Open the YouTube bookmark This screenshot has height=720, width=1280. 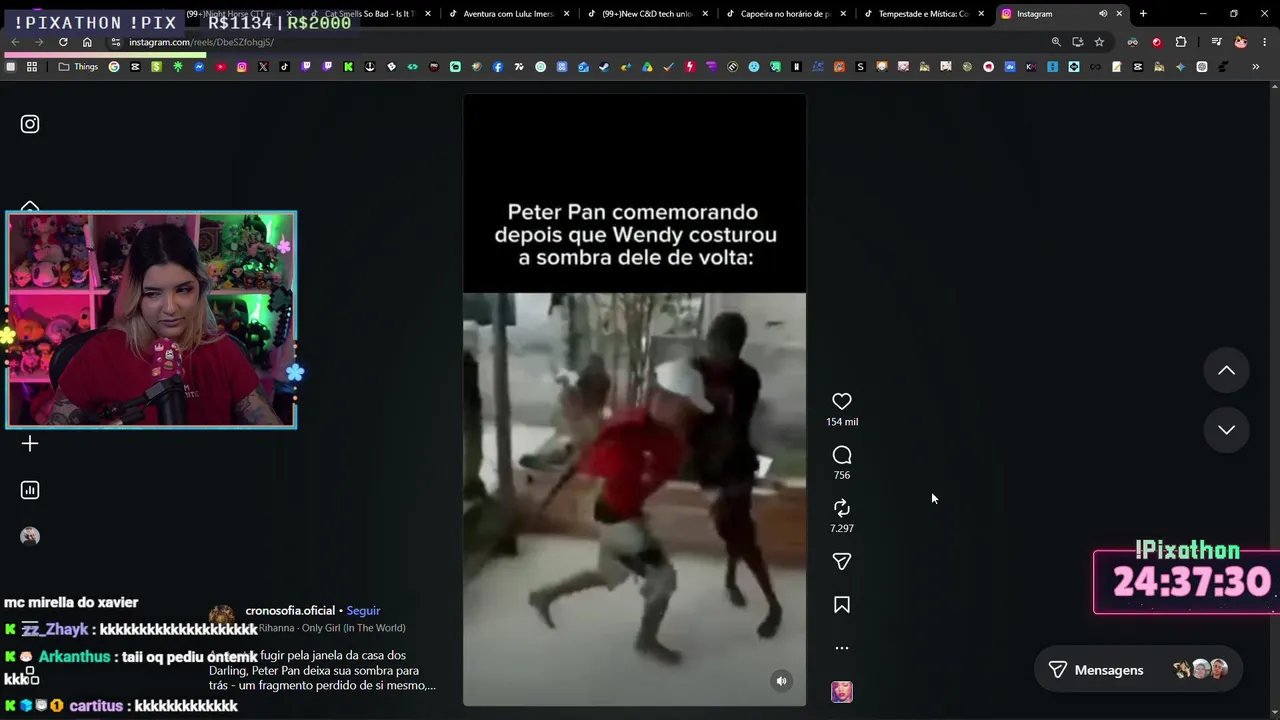[x=220, y=67]
